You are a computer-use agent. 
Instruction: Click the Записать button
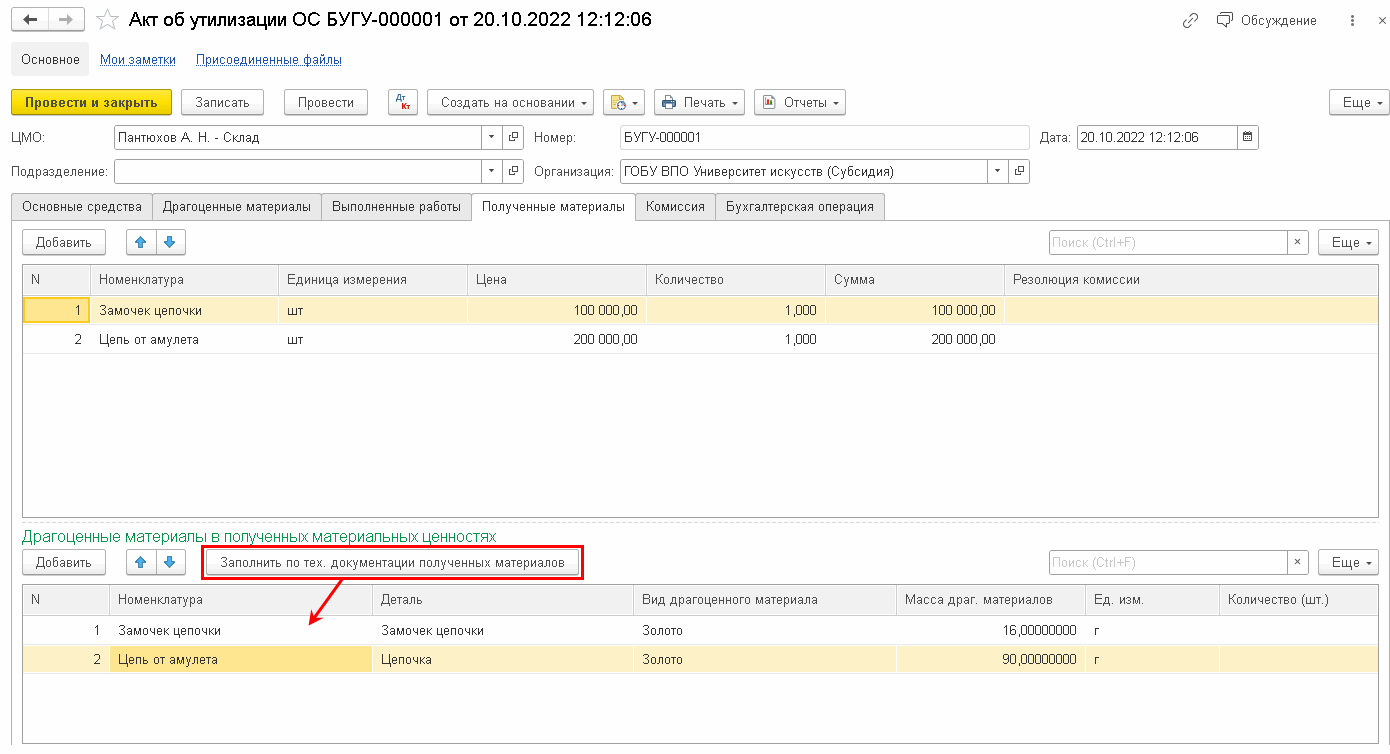[222, 102]
